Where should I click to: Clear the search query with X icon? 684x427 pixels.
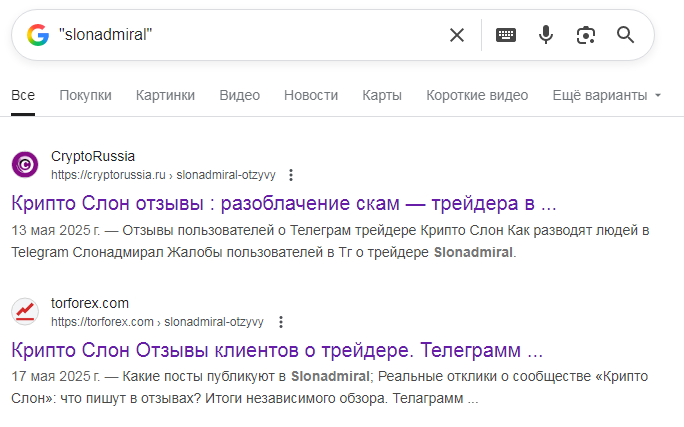coord(457,35)
